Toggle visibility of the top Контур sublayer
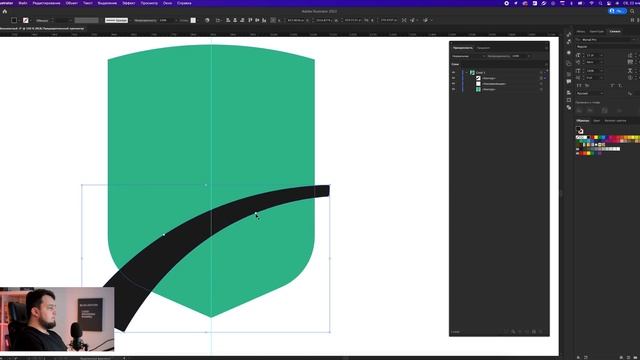 coord(453,78)
